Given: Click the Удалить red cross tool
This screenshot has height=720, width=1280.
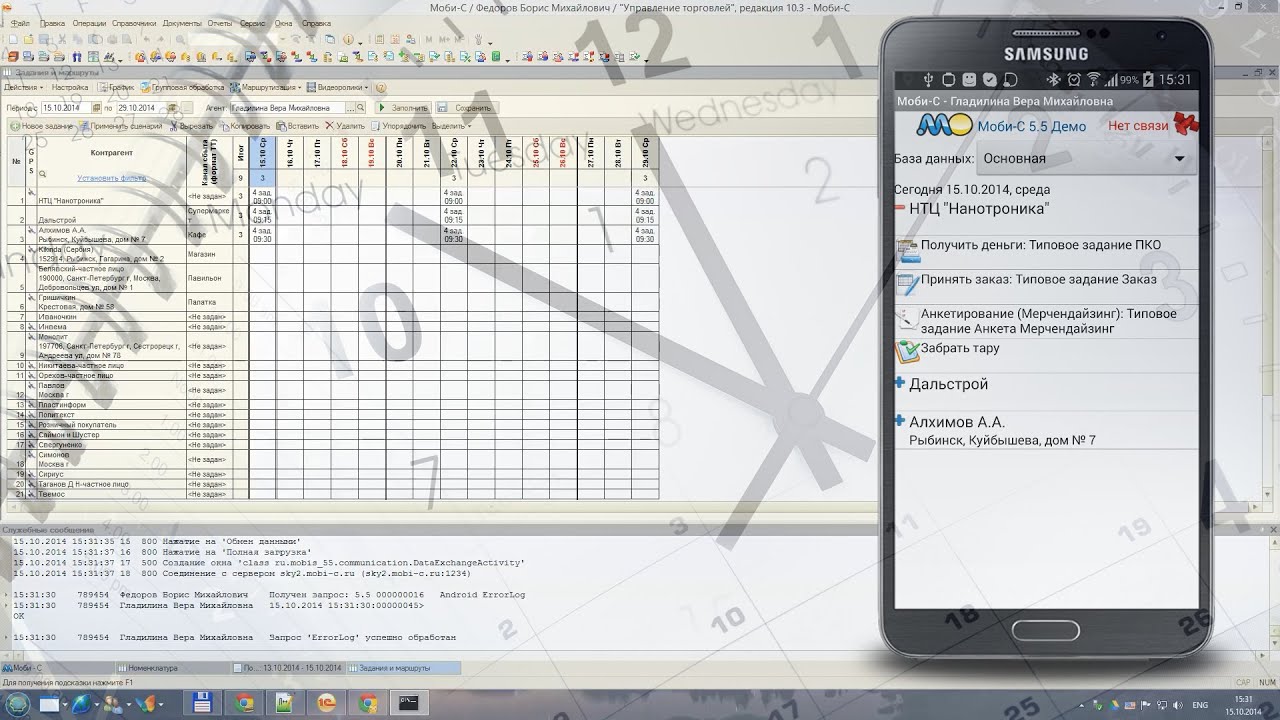Looking at the screenshot, I should (x=345, y=127).
